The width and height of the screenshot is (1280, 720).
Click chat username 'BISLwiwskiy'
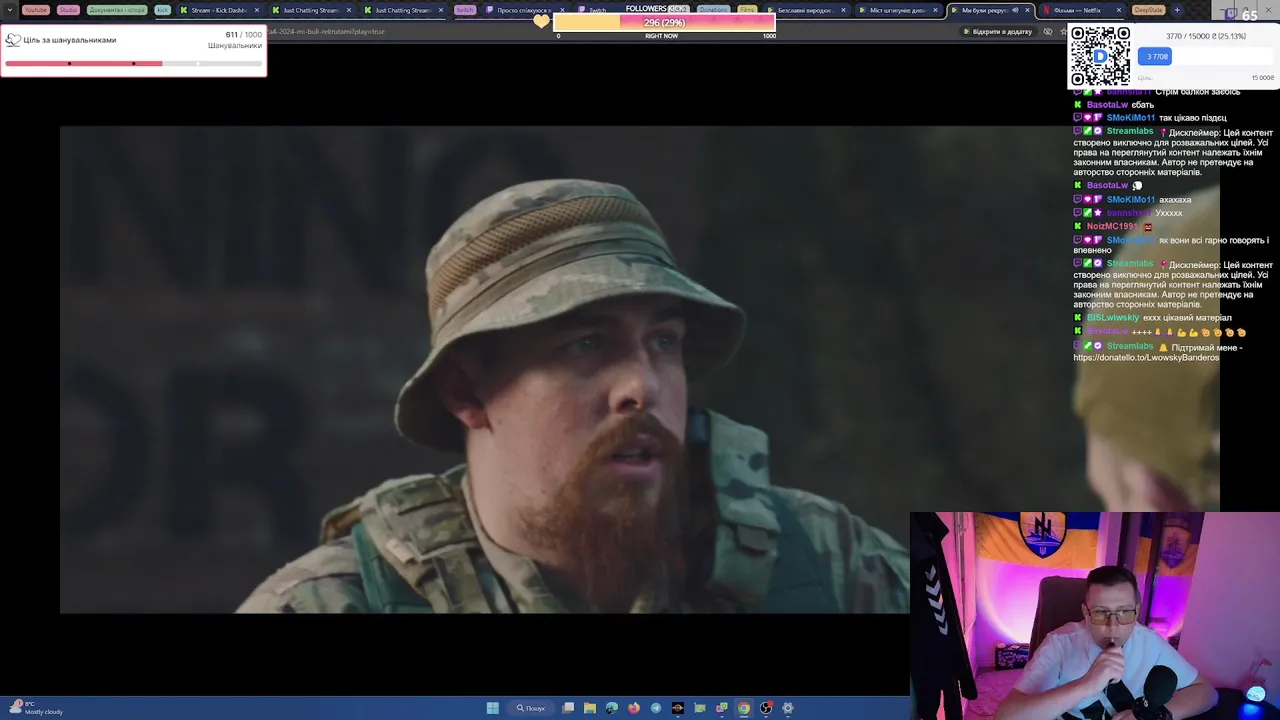pyautogui.click(x=1112, y=318)
